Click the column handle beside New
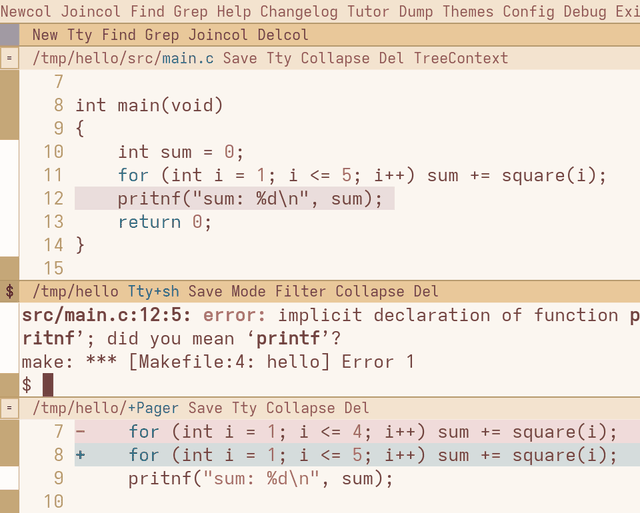640x513 pixels. click(x=9, y=35)
